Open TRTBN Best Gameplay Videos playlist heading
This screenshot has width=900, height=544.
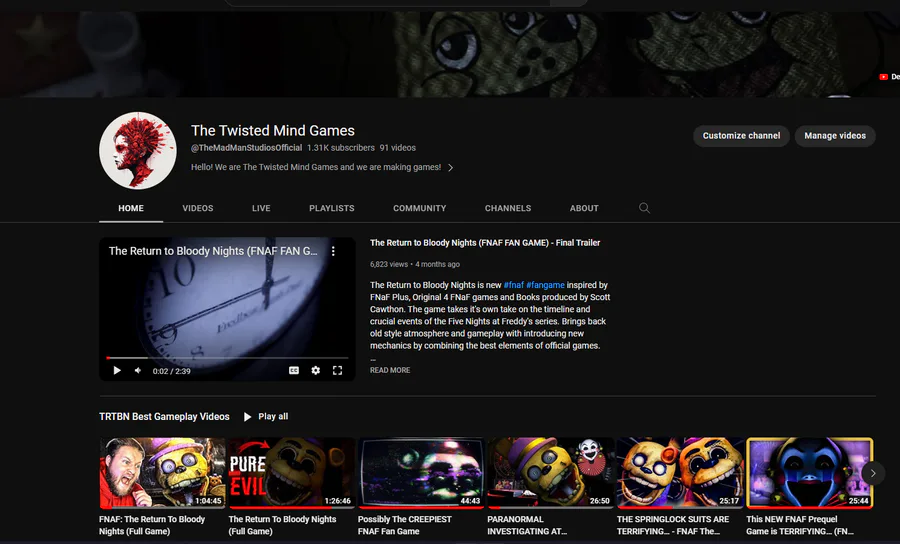[164, 417]
